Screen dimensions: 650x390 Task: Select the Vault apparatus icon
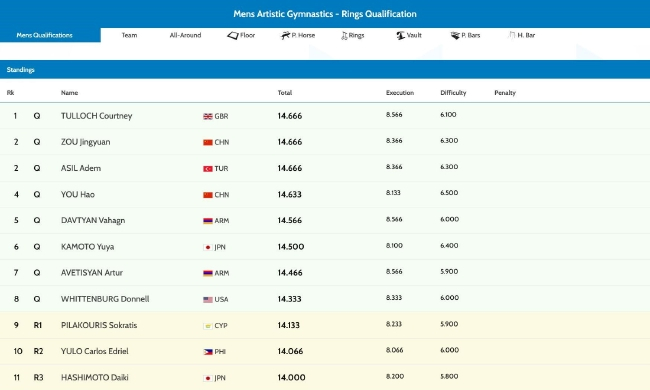click(x=400, y=36)
